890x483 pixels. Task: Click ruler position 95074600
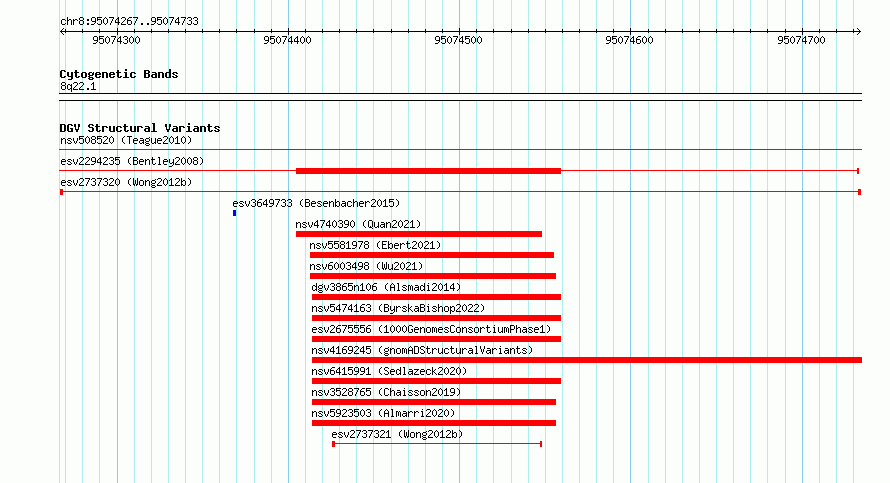[x=629, y=40]
